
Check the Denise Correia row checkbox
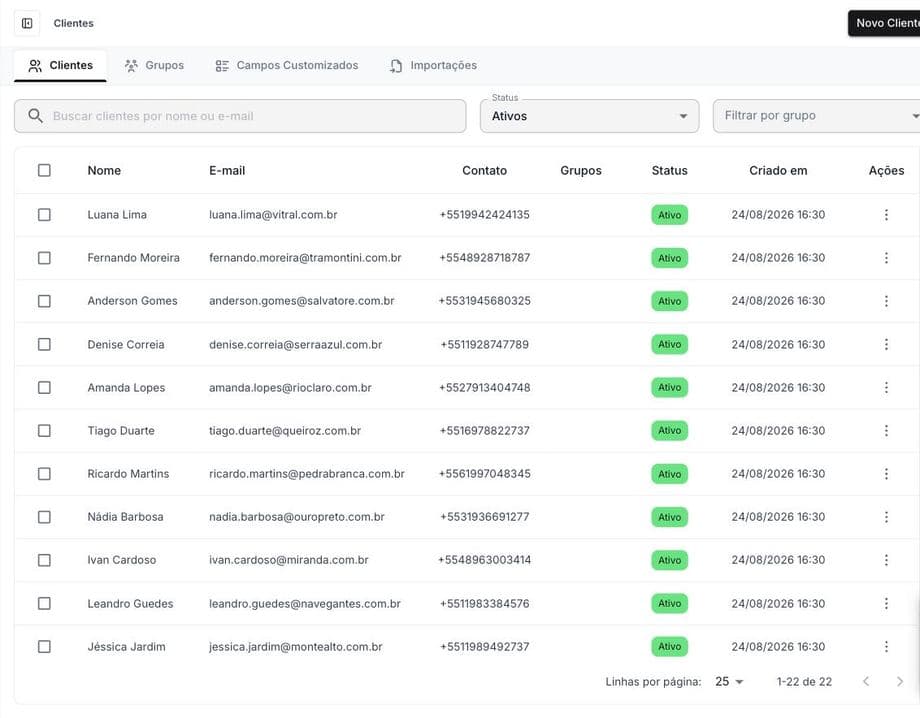click(44, 344)
